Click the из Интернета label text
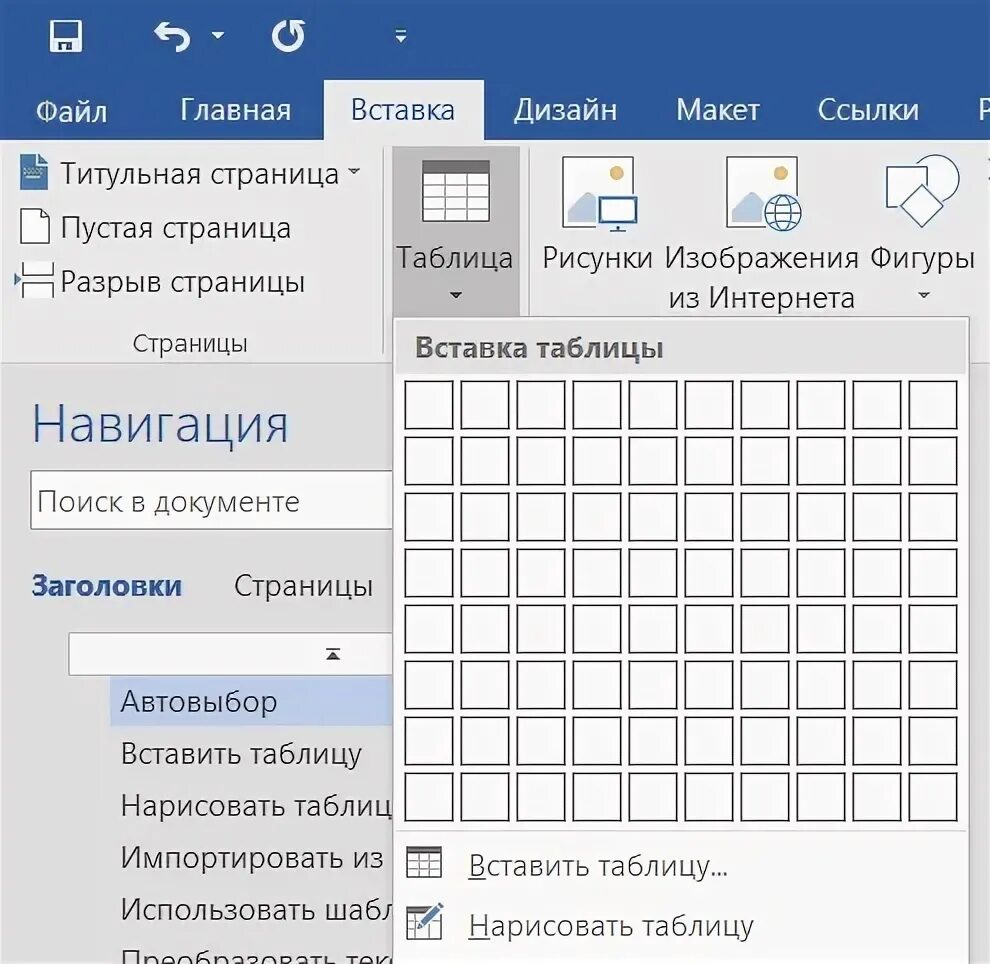This screenshot has width=990, height=964. coord(761,298)
